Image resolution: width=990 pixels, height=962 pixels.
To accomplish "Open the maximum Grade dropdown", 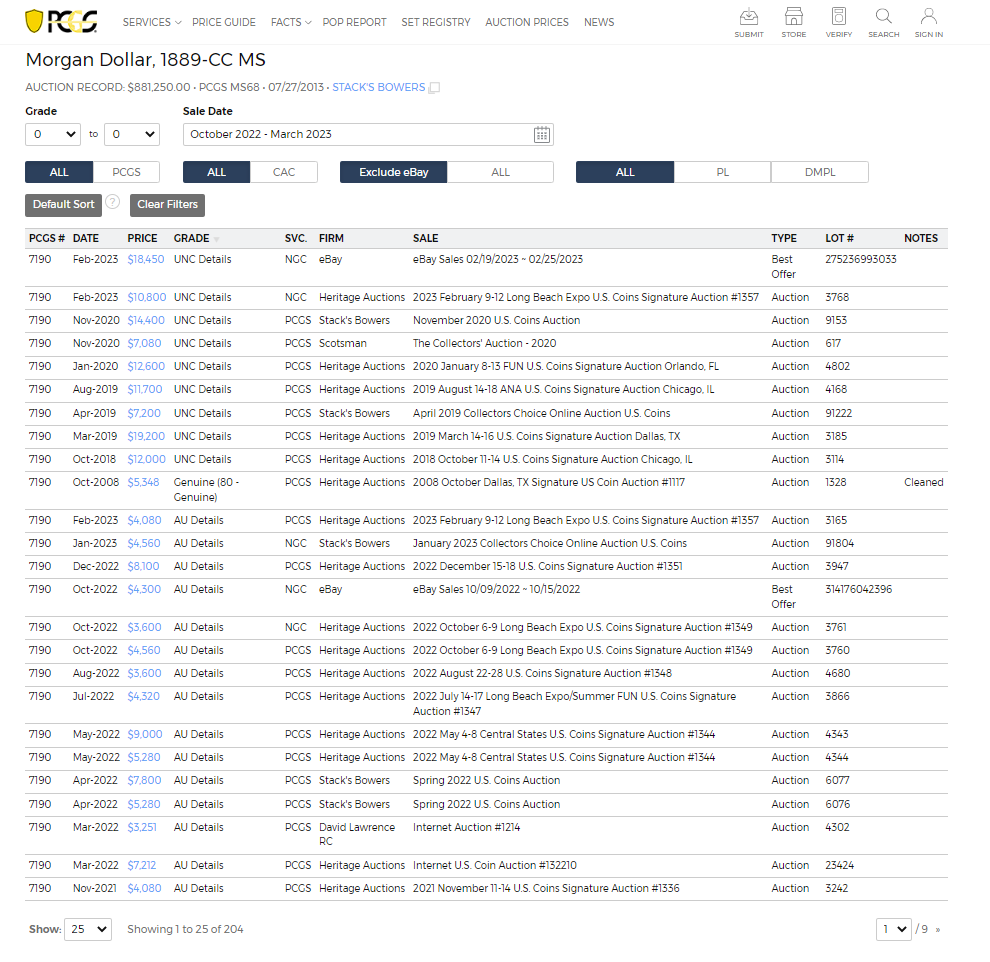I will [x=131, y=134].
